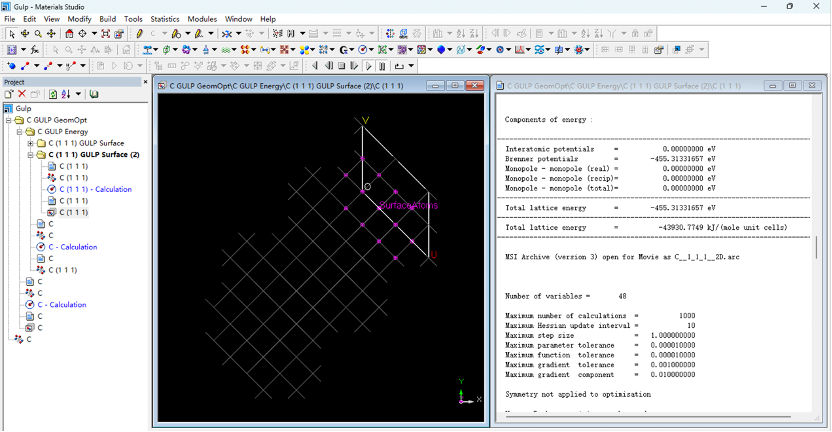Click the Sort A-Z icon in Project panel

pos(66,94)
